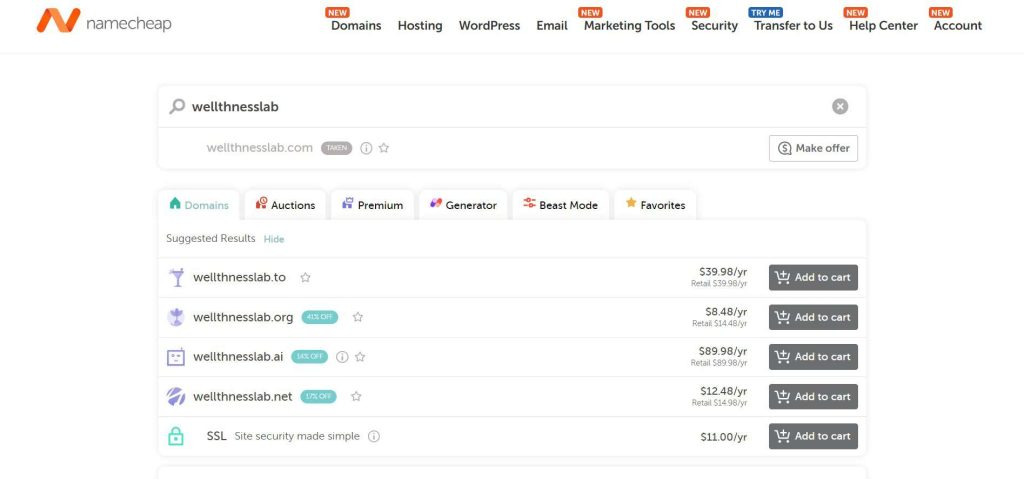The image size is (1024, 479).
Task: Click the Suggested Results heading
Action: click(x=211, y=239)
